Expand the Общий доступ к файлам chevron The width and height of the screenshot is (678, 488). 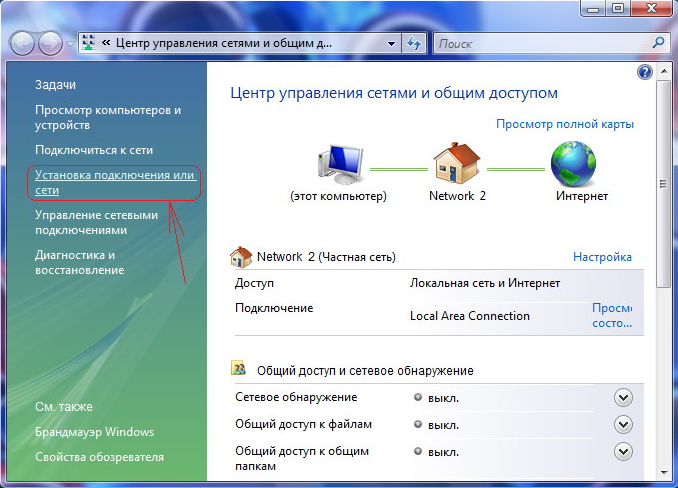click(x=623, y=425)
